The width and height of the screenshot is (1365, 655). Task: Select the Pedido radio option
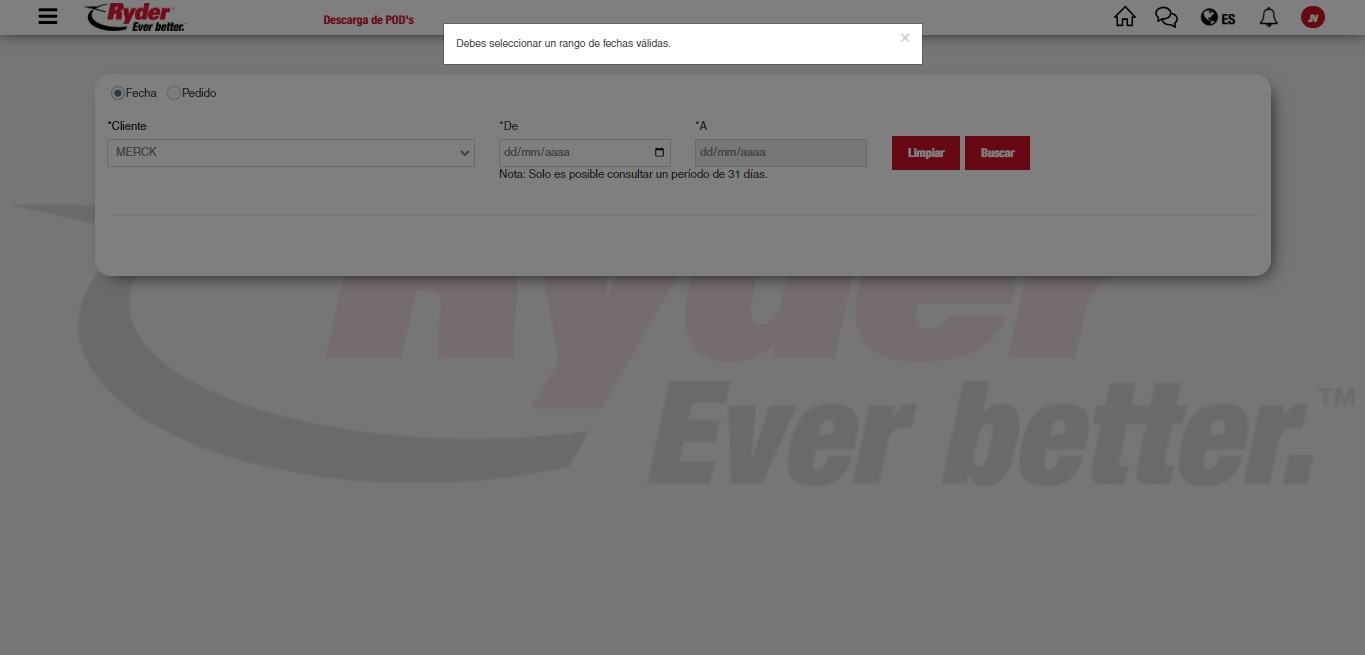click(174, 93)
